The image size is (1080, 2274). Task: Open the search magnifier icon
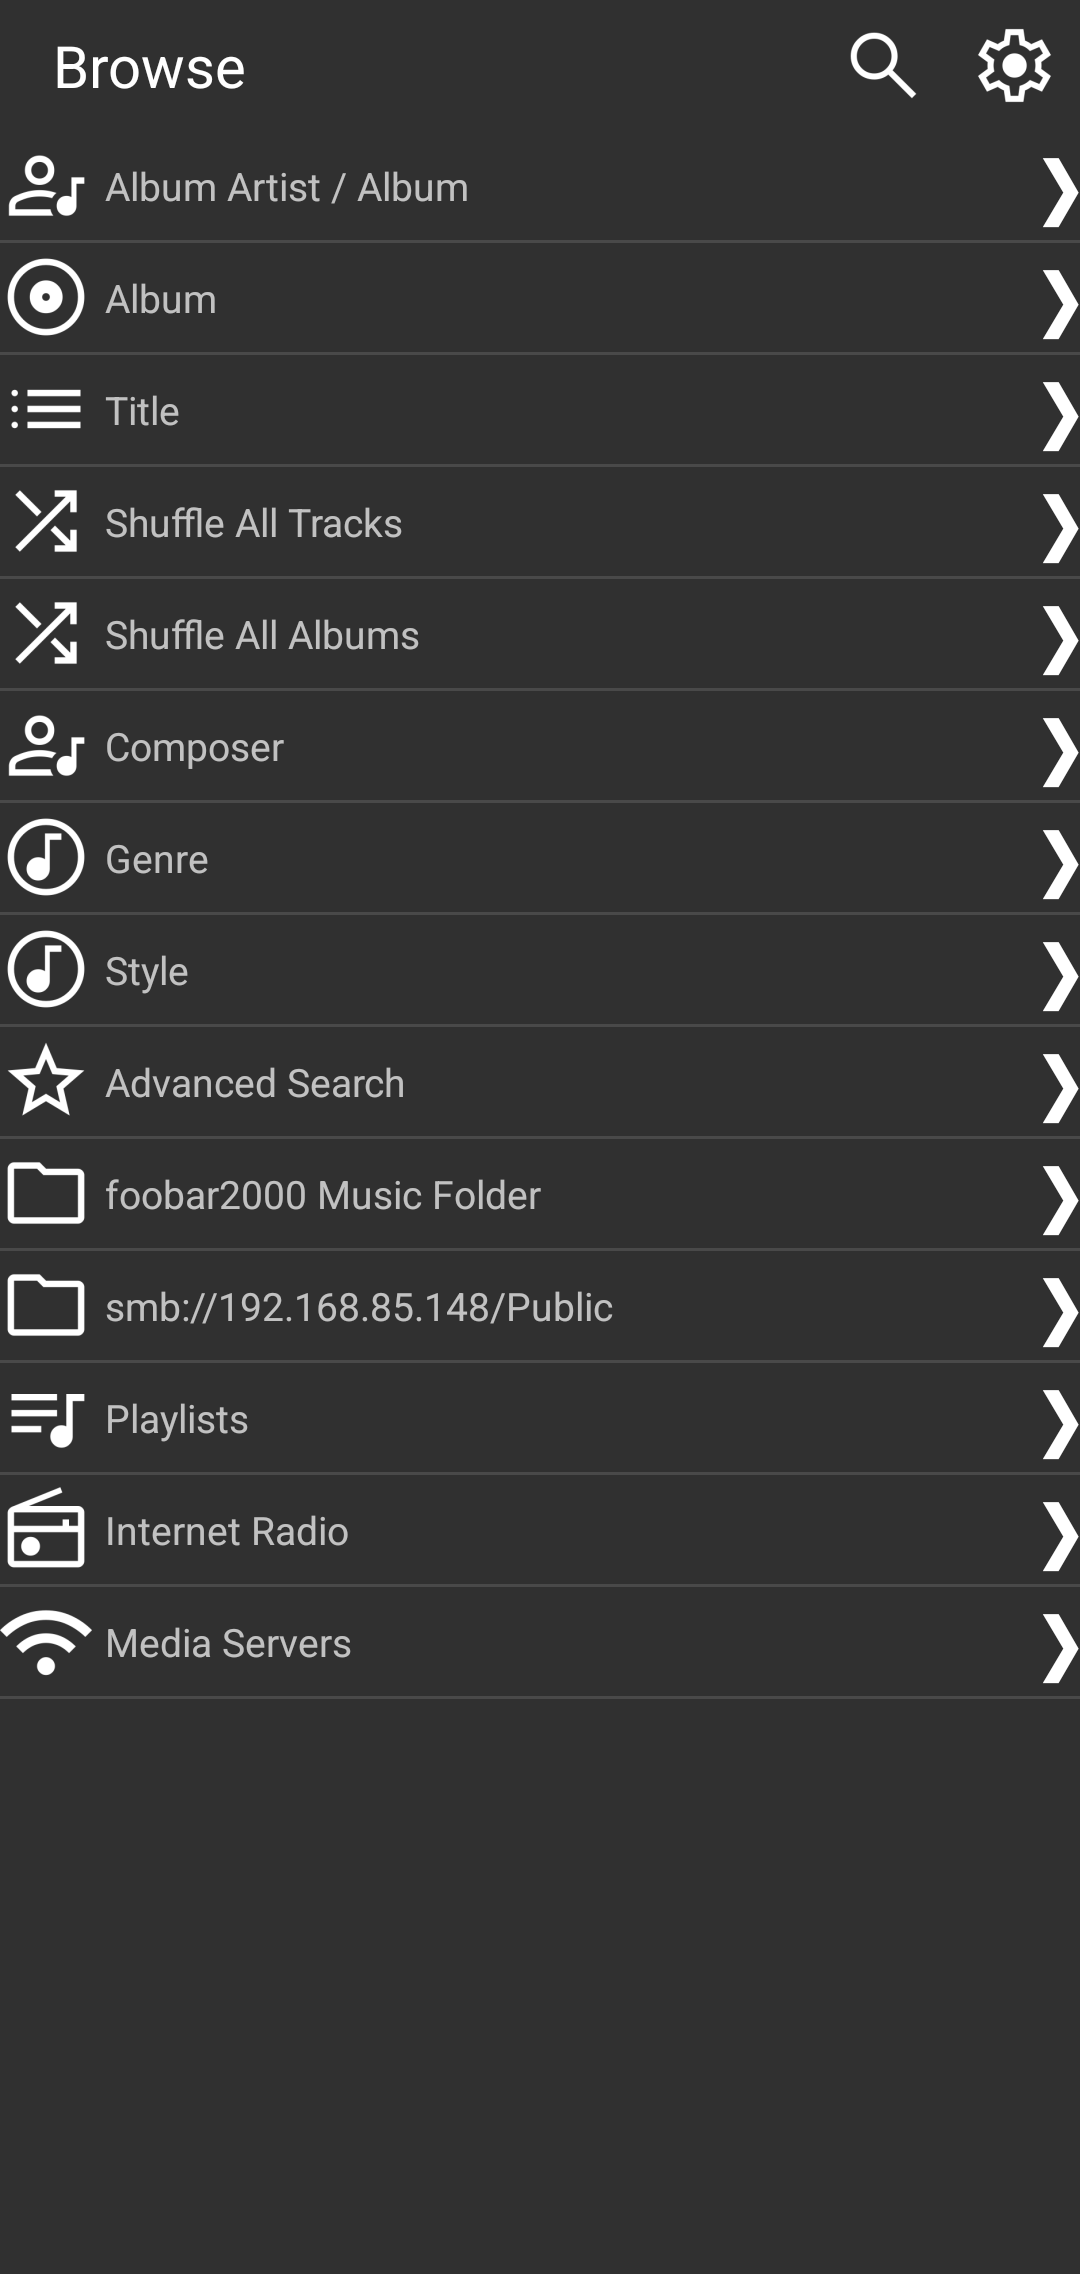click(x=882, y=66)
